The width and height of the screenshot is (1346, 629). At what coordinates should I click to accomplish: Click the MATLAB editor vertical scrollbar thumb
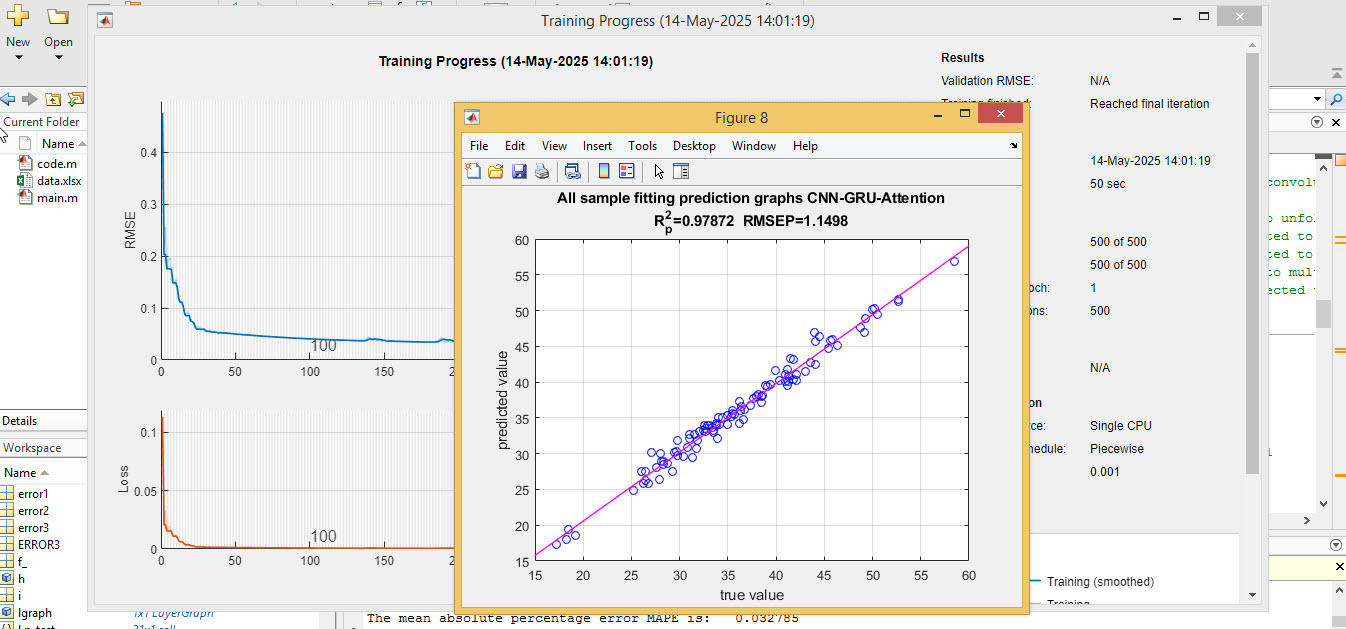click(x=1323, y=313)
